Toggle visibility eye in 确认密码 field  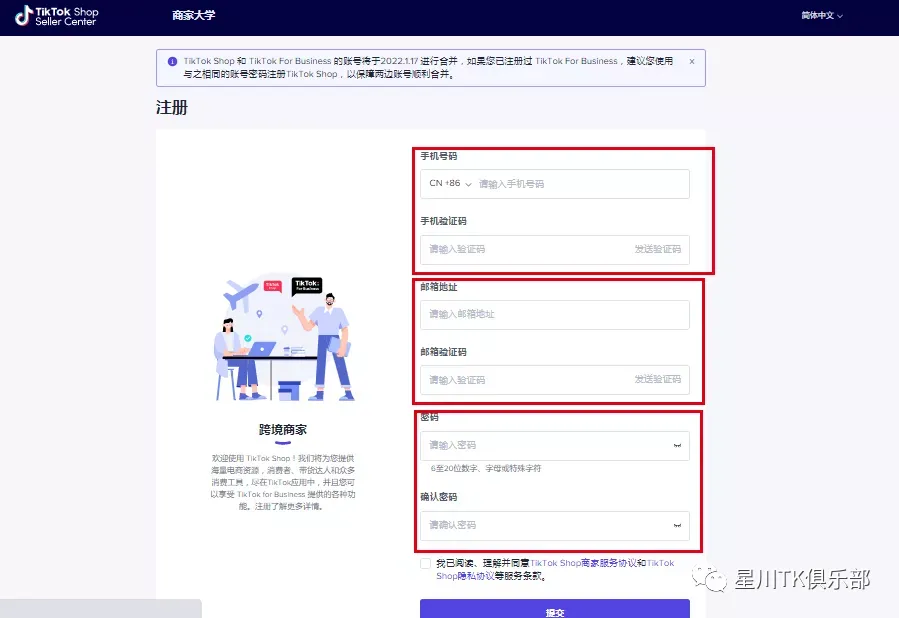tap(677, 525)
